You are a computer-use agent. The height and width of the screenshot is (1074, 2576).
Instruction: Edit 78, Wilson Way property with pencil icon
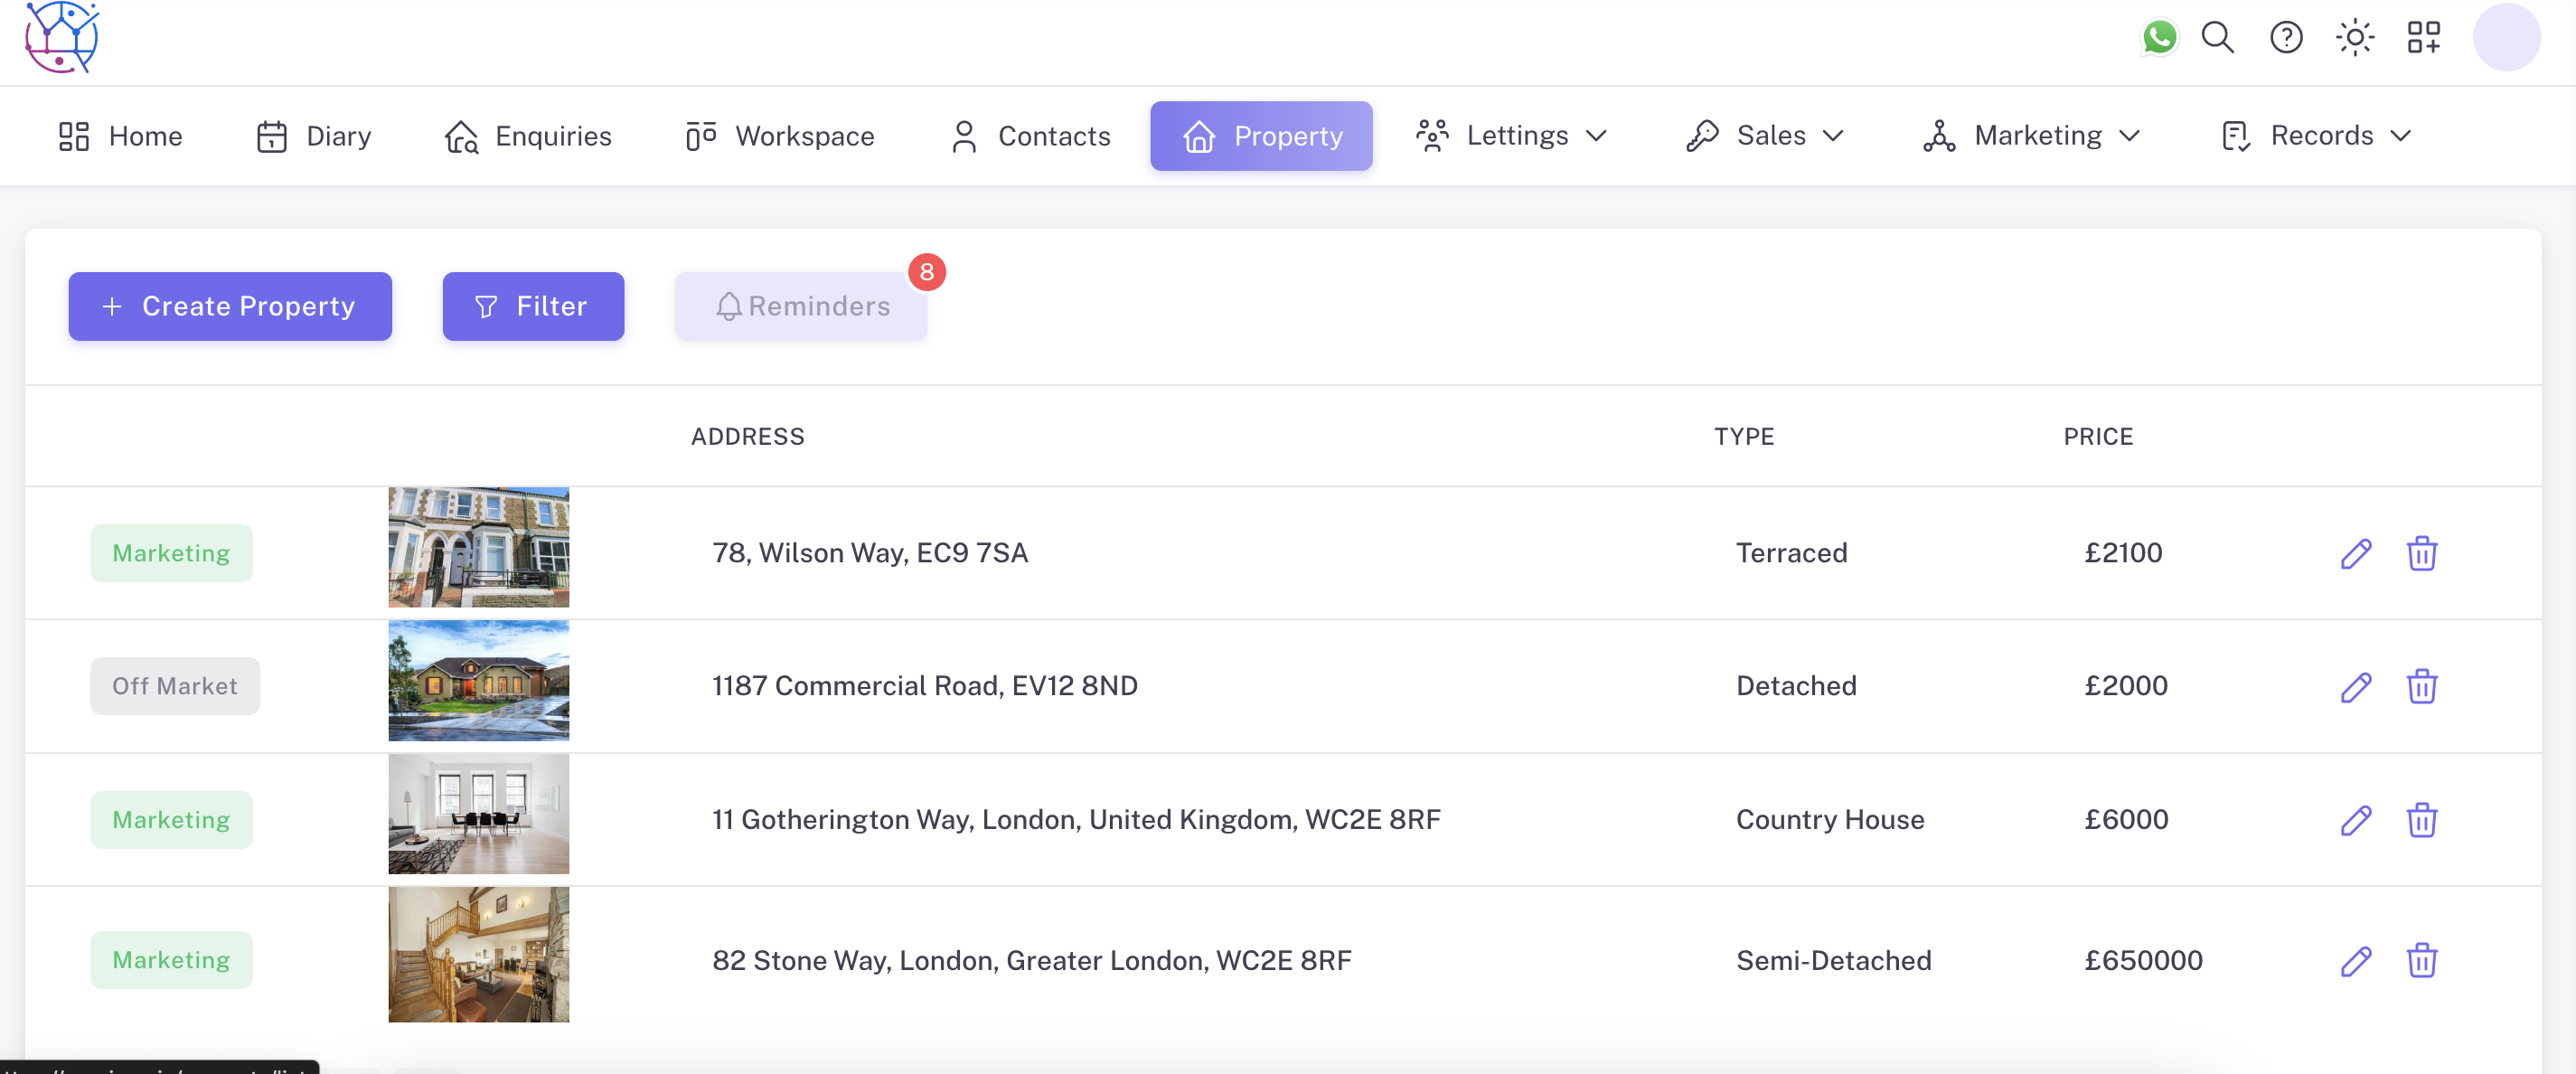2356,553
